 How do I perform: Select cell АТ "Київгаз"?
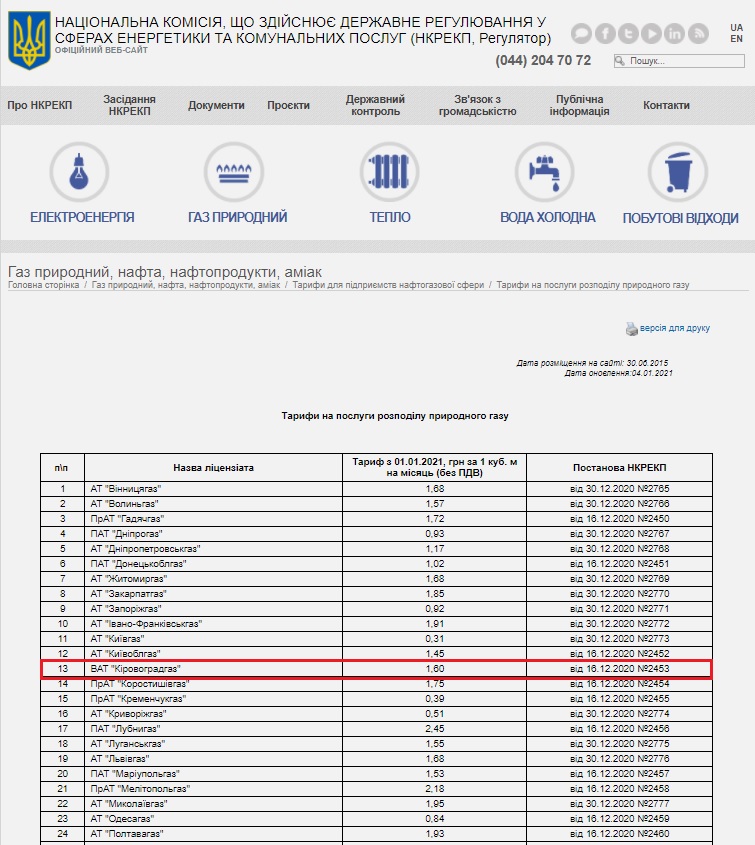[x=213, y=639]
